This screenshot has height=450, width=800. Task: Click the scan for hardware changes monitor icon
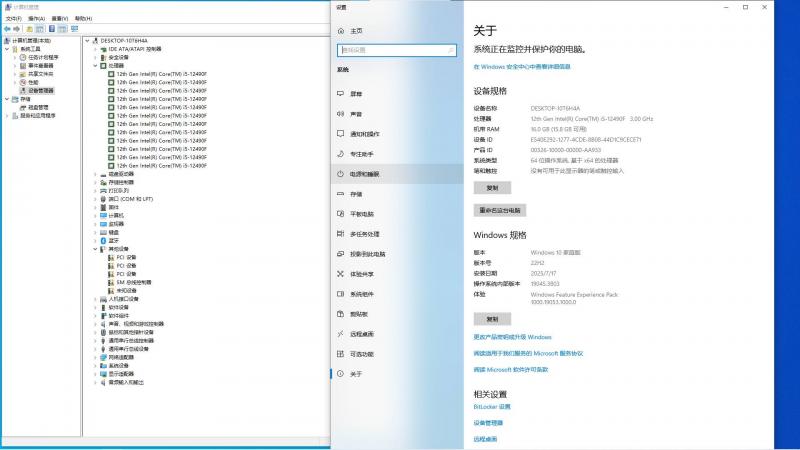point(74,29)
